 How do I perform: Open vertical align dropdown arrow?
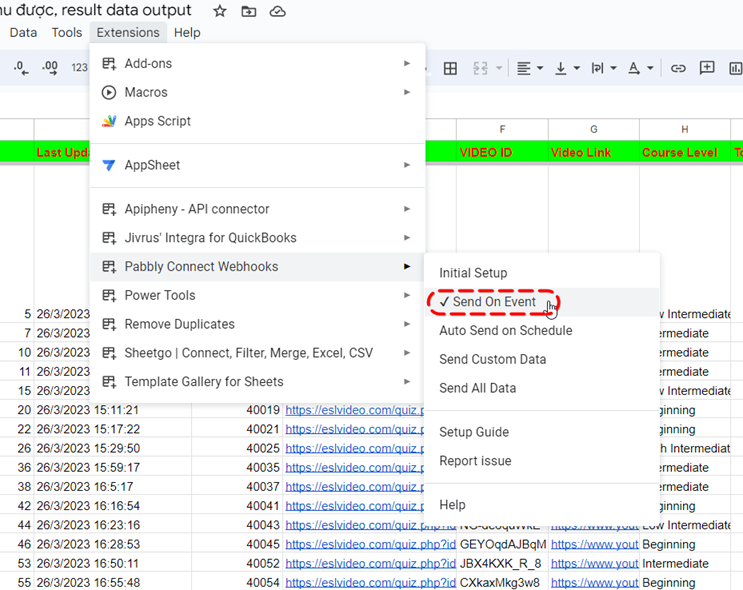pos(577,69)
